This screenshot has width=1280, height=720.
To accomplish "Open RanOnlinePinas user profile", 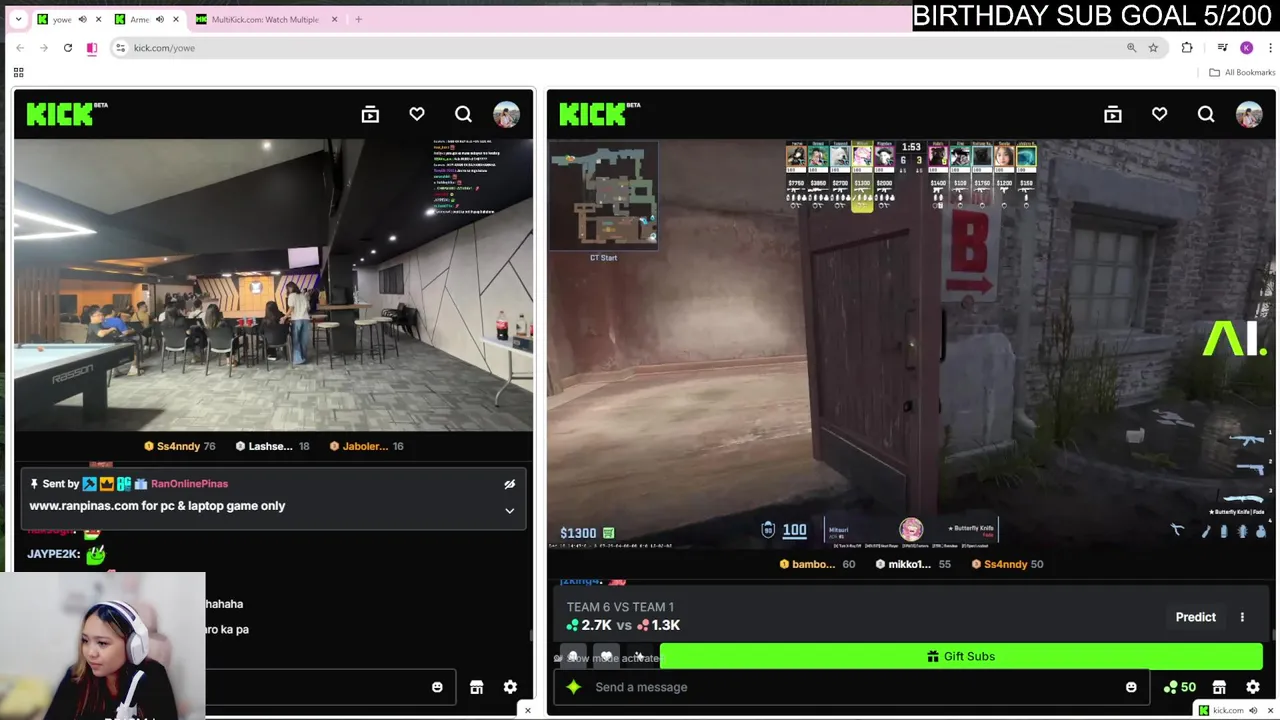I will point(189,484).
